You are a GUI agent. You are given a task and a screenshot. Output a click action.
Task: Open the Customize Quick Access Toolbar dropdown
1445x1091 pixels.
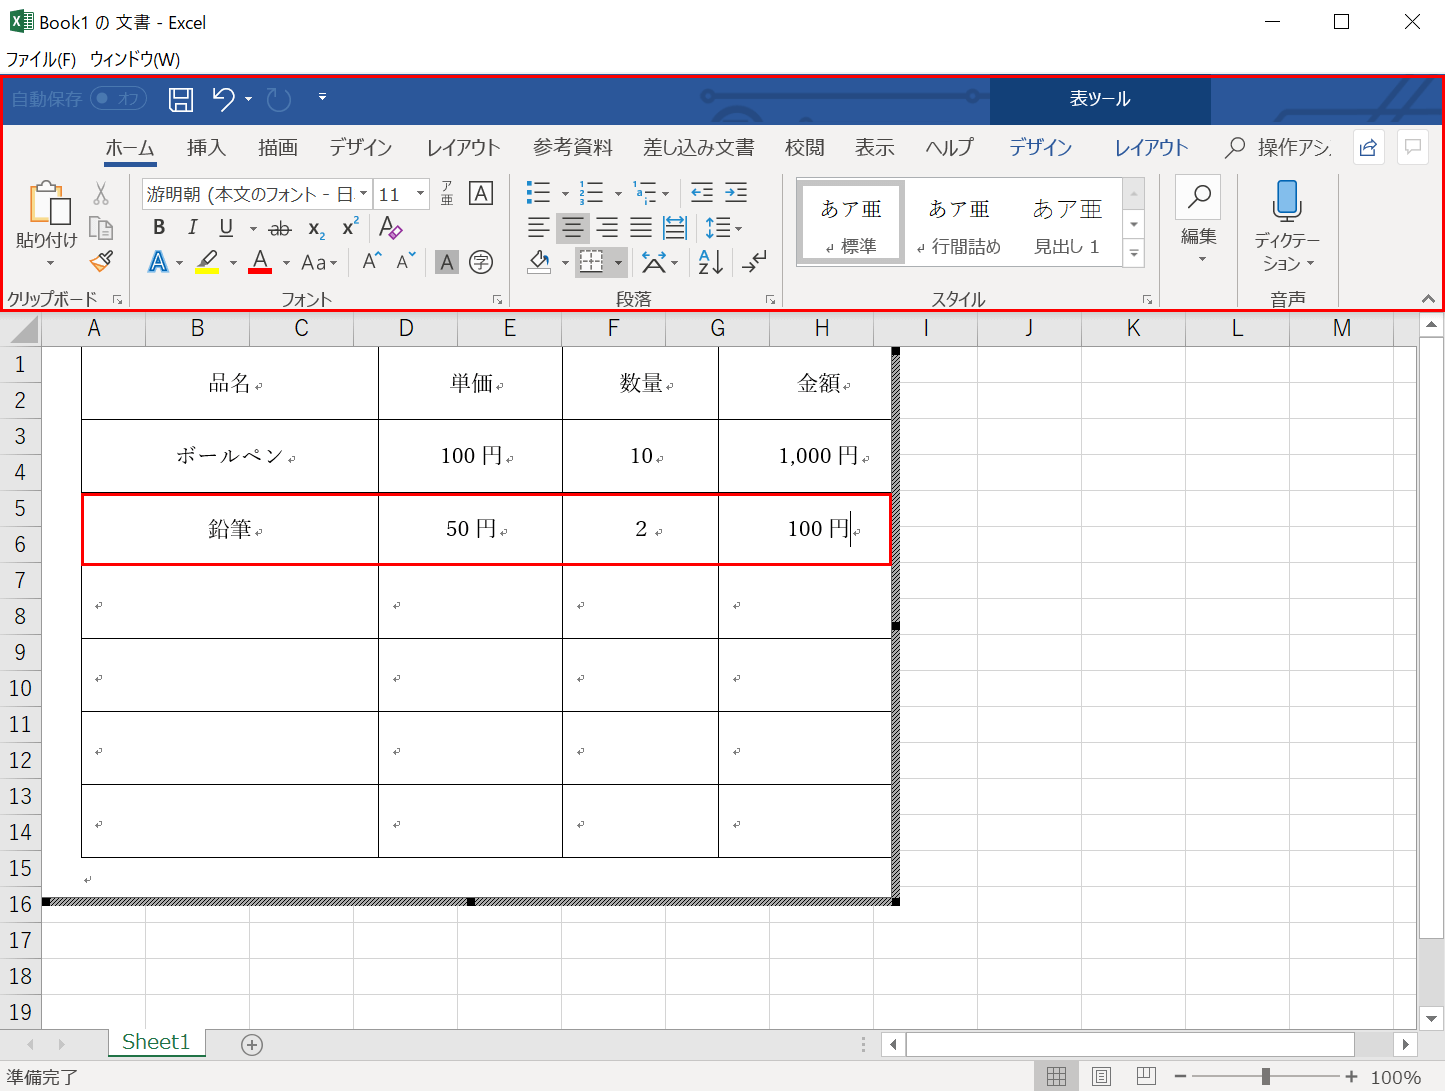322,97
